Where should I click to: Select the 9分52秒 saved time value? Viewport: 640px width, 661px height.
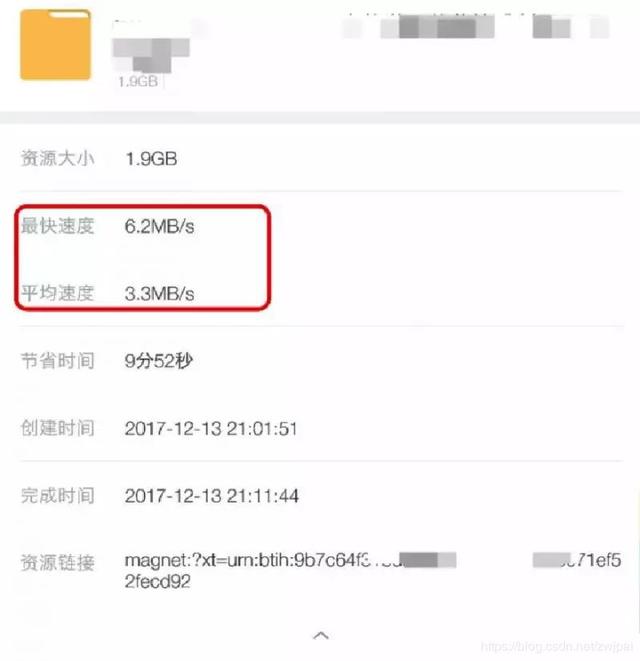coord(159,361)
